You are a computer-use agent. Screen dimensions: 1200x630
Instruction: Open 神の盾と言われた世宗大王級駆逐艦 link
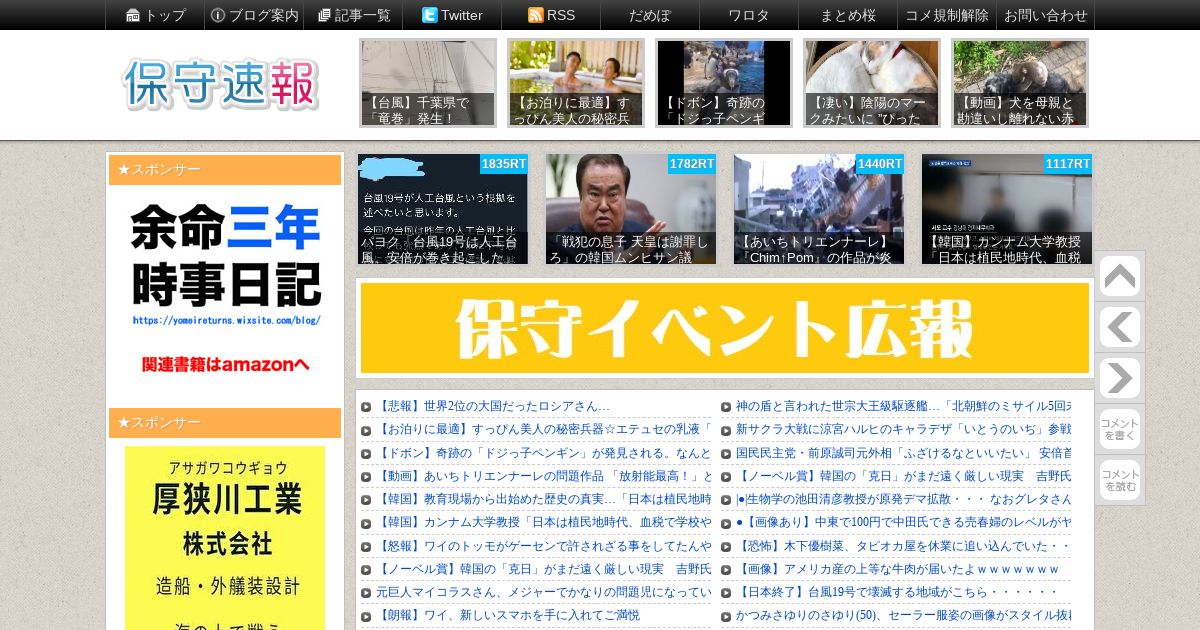[x=903, y=407]
